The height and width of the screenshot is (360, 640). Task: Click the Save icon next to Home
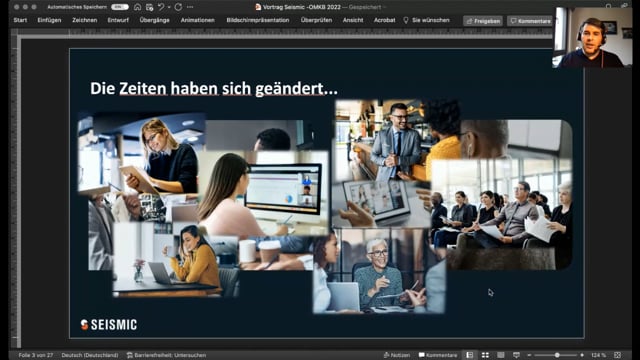149,7
